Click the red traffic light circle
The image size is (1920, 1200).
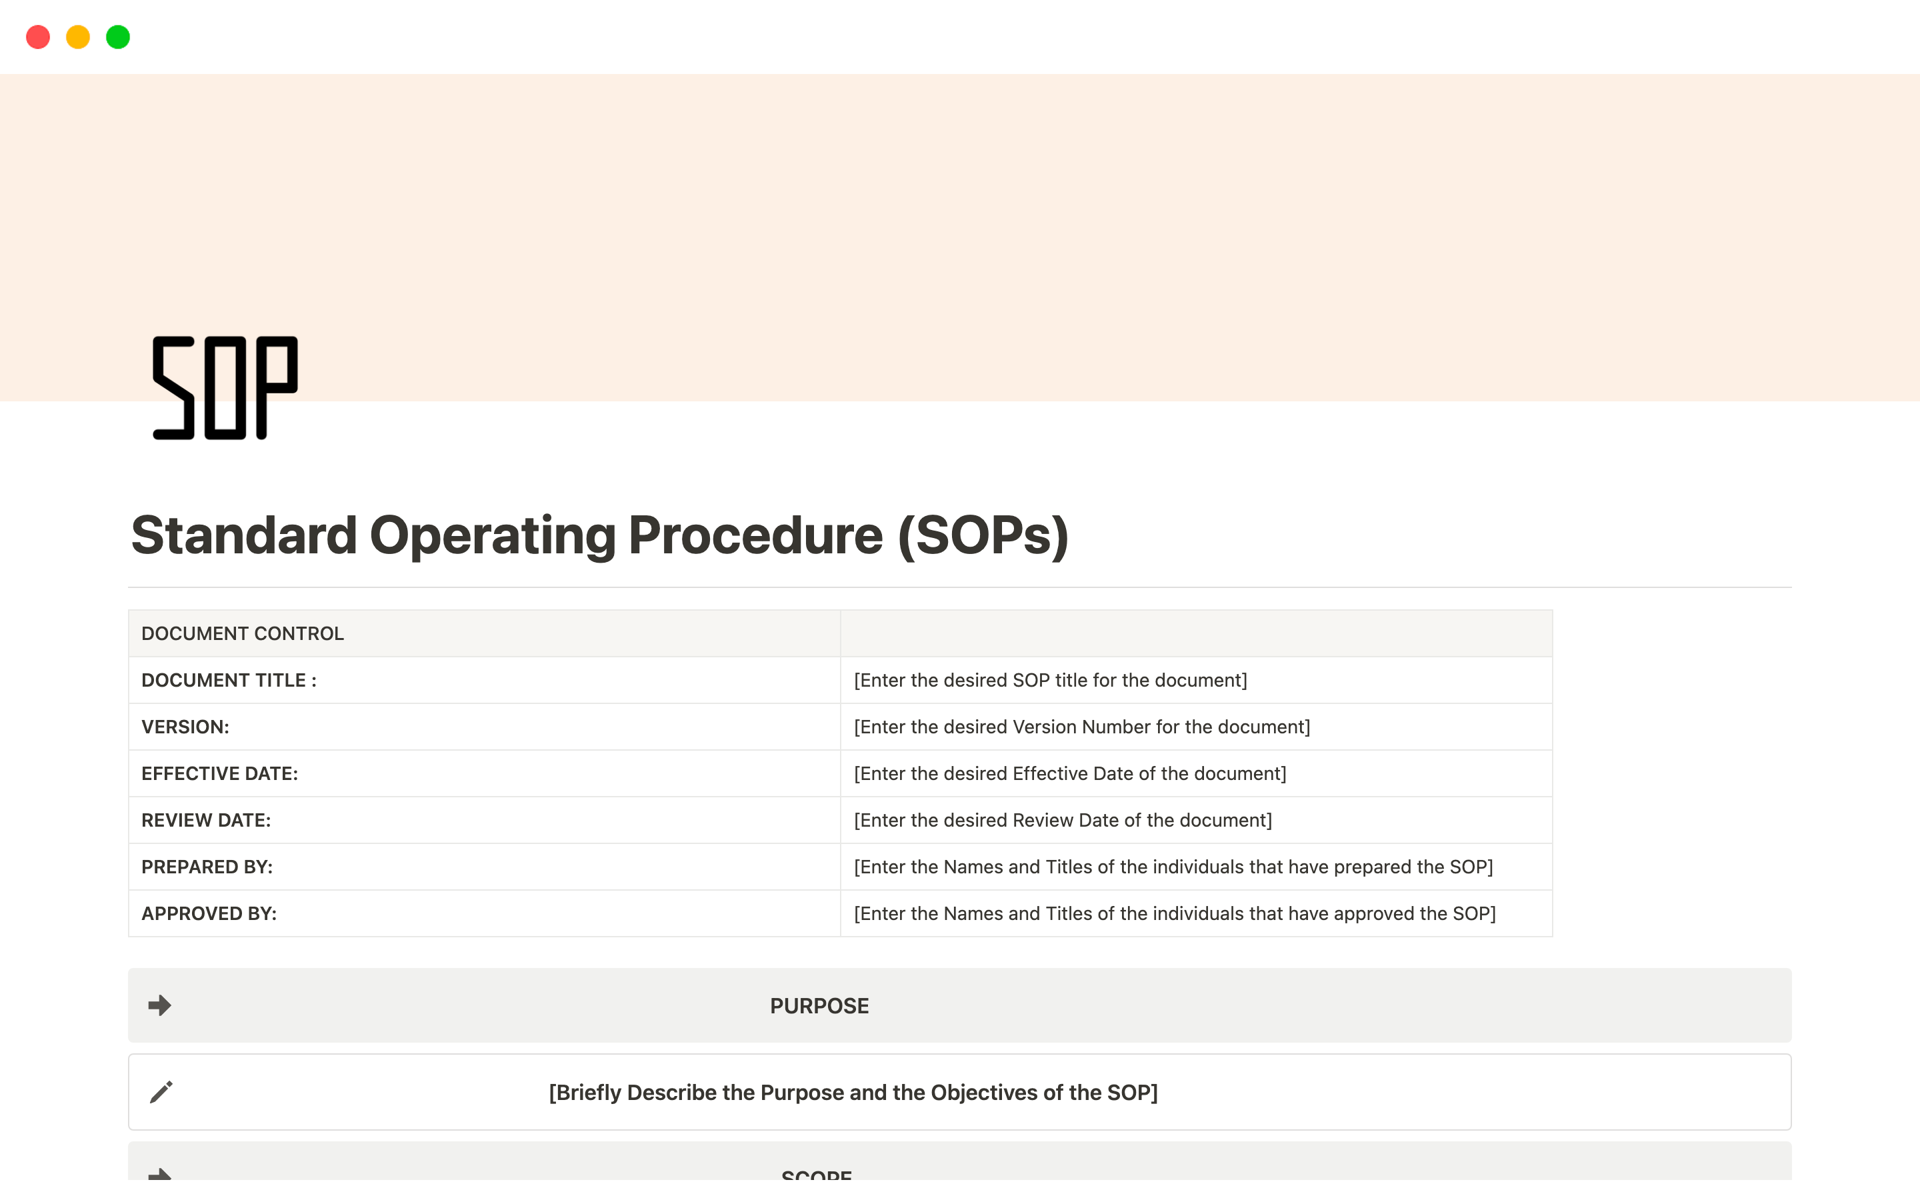click(38, 37)
